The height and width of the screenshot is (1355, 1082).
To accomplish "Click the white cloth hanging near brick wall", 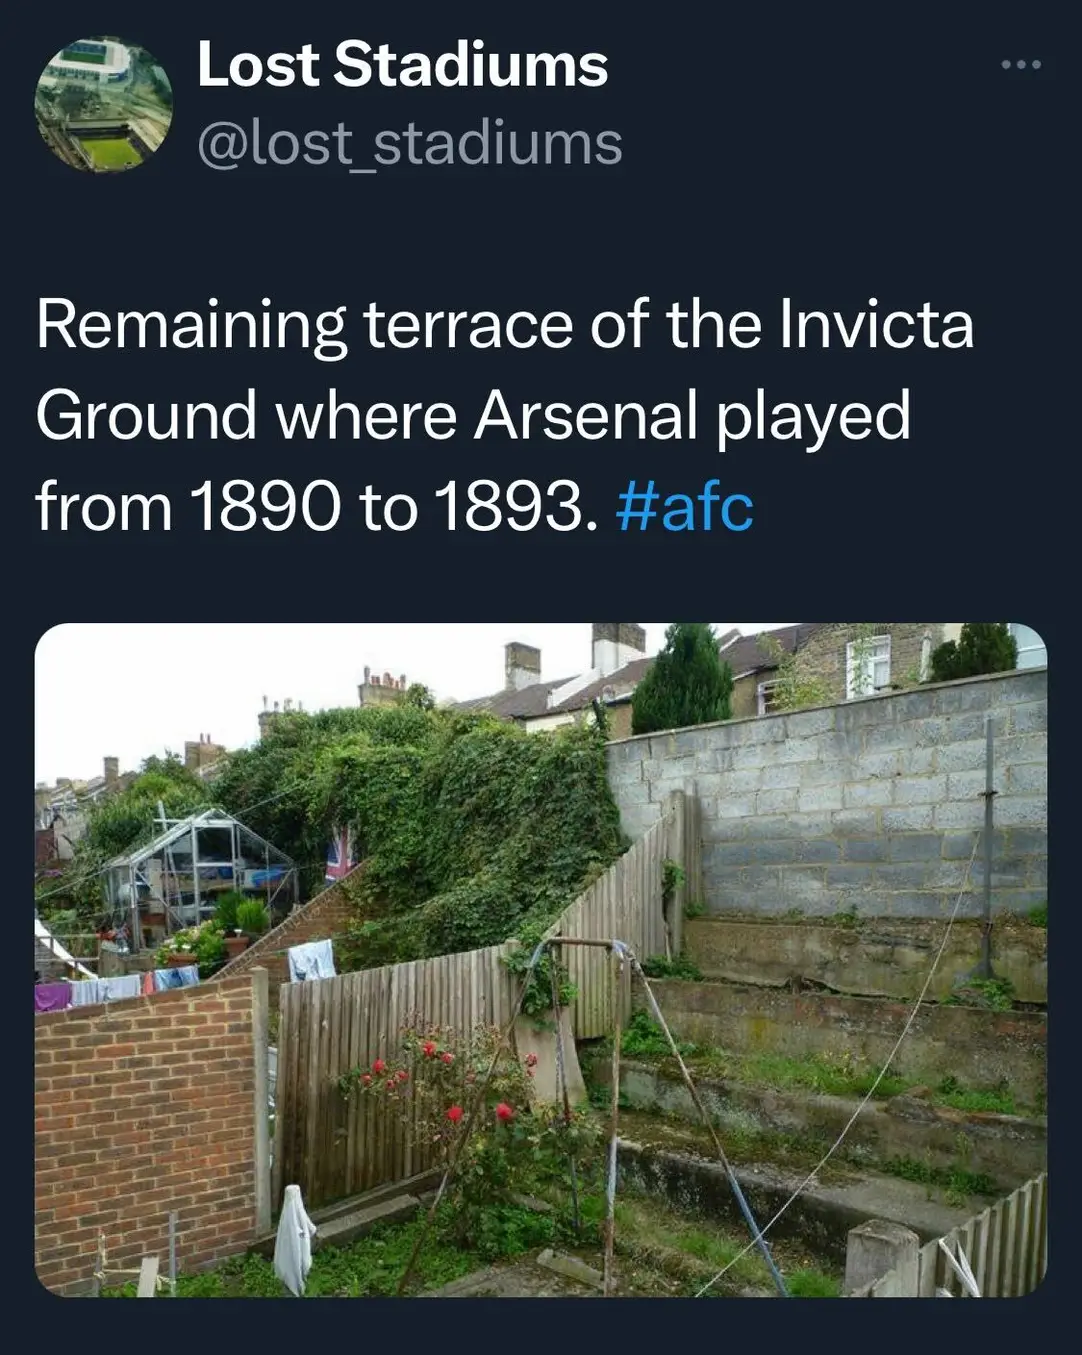I will pyautogui.click(x=293, y=1239).
